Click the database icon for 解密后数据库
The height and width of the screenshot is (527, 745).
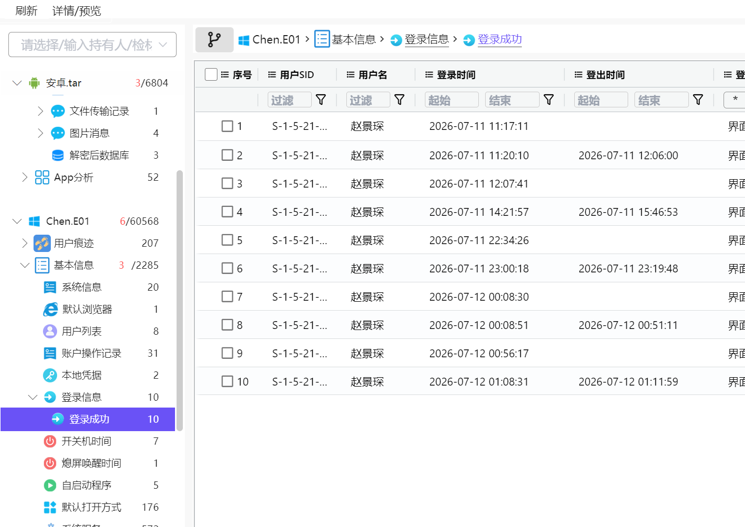click(x=57, y=155)
